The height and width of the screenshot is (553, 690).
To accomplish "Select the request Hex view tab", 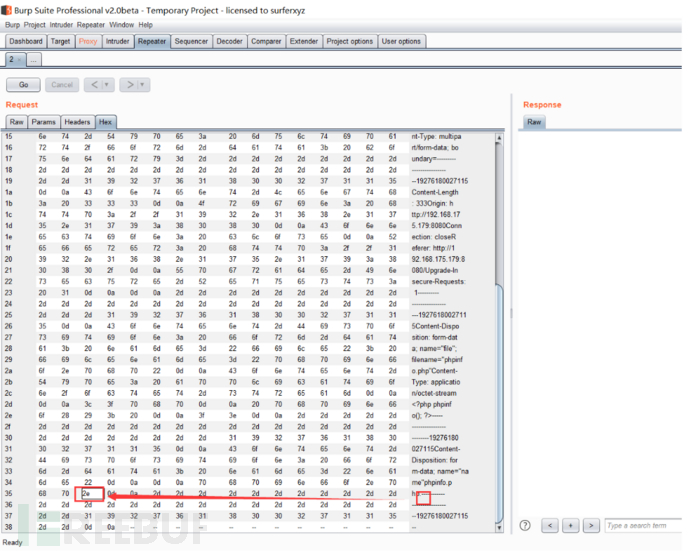I will pos(105,122).
